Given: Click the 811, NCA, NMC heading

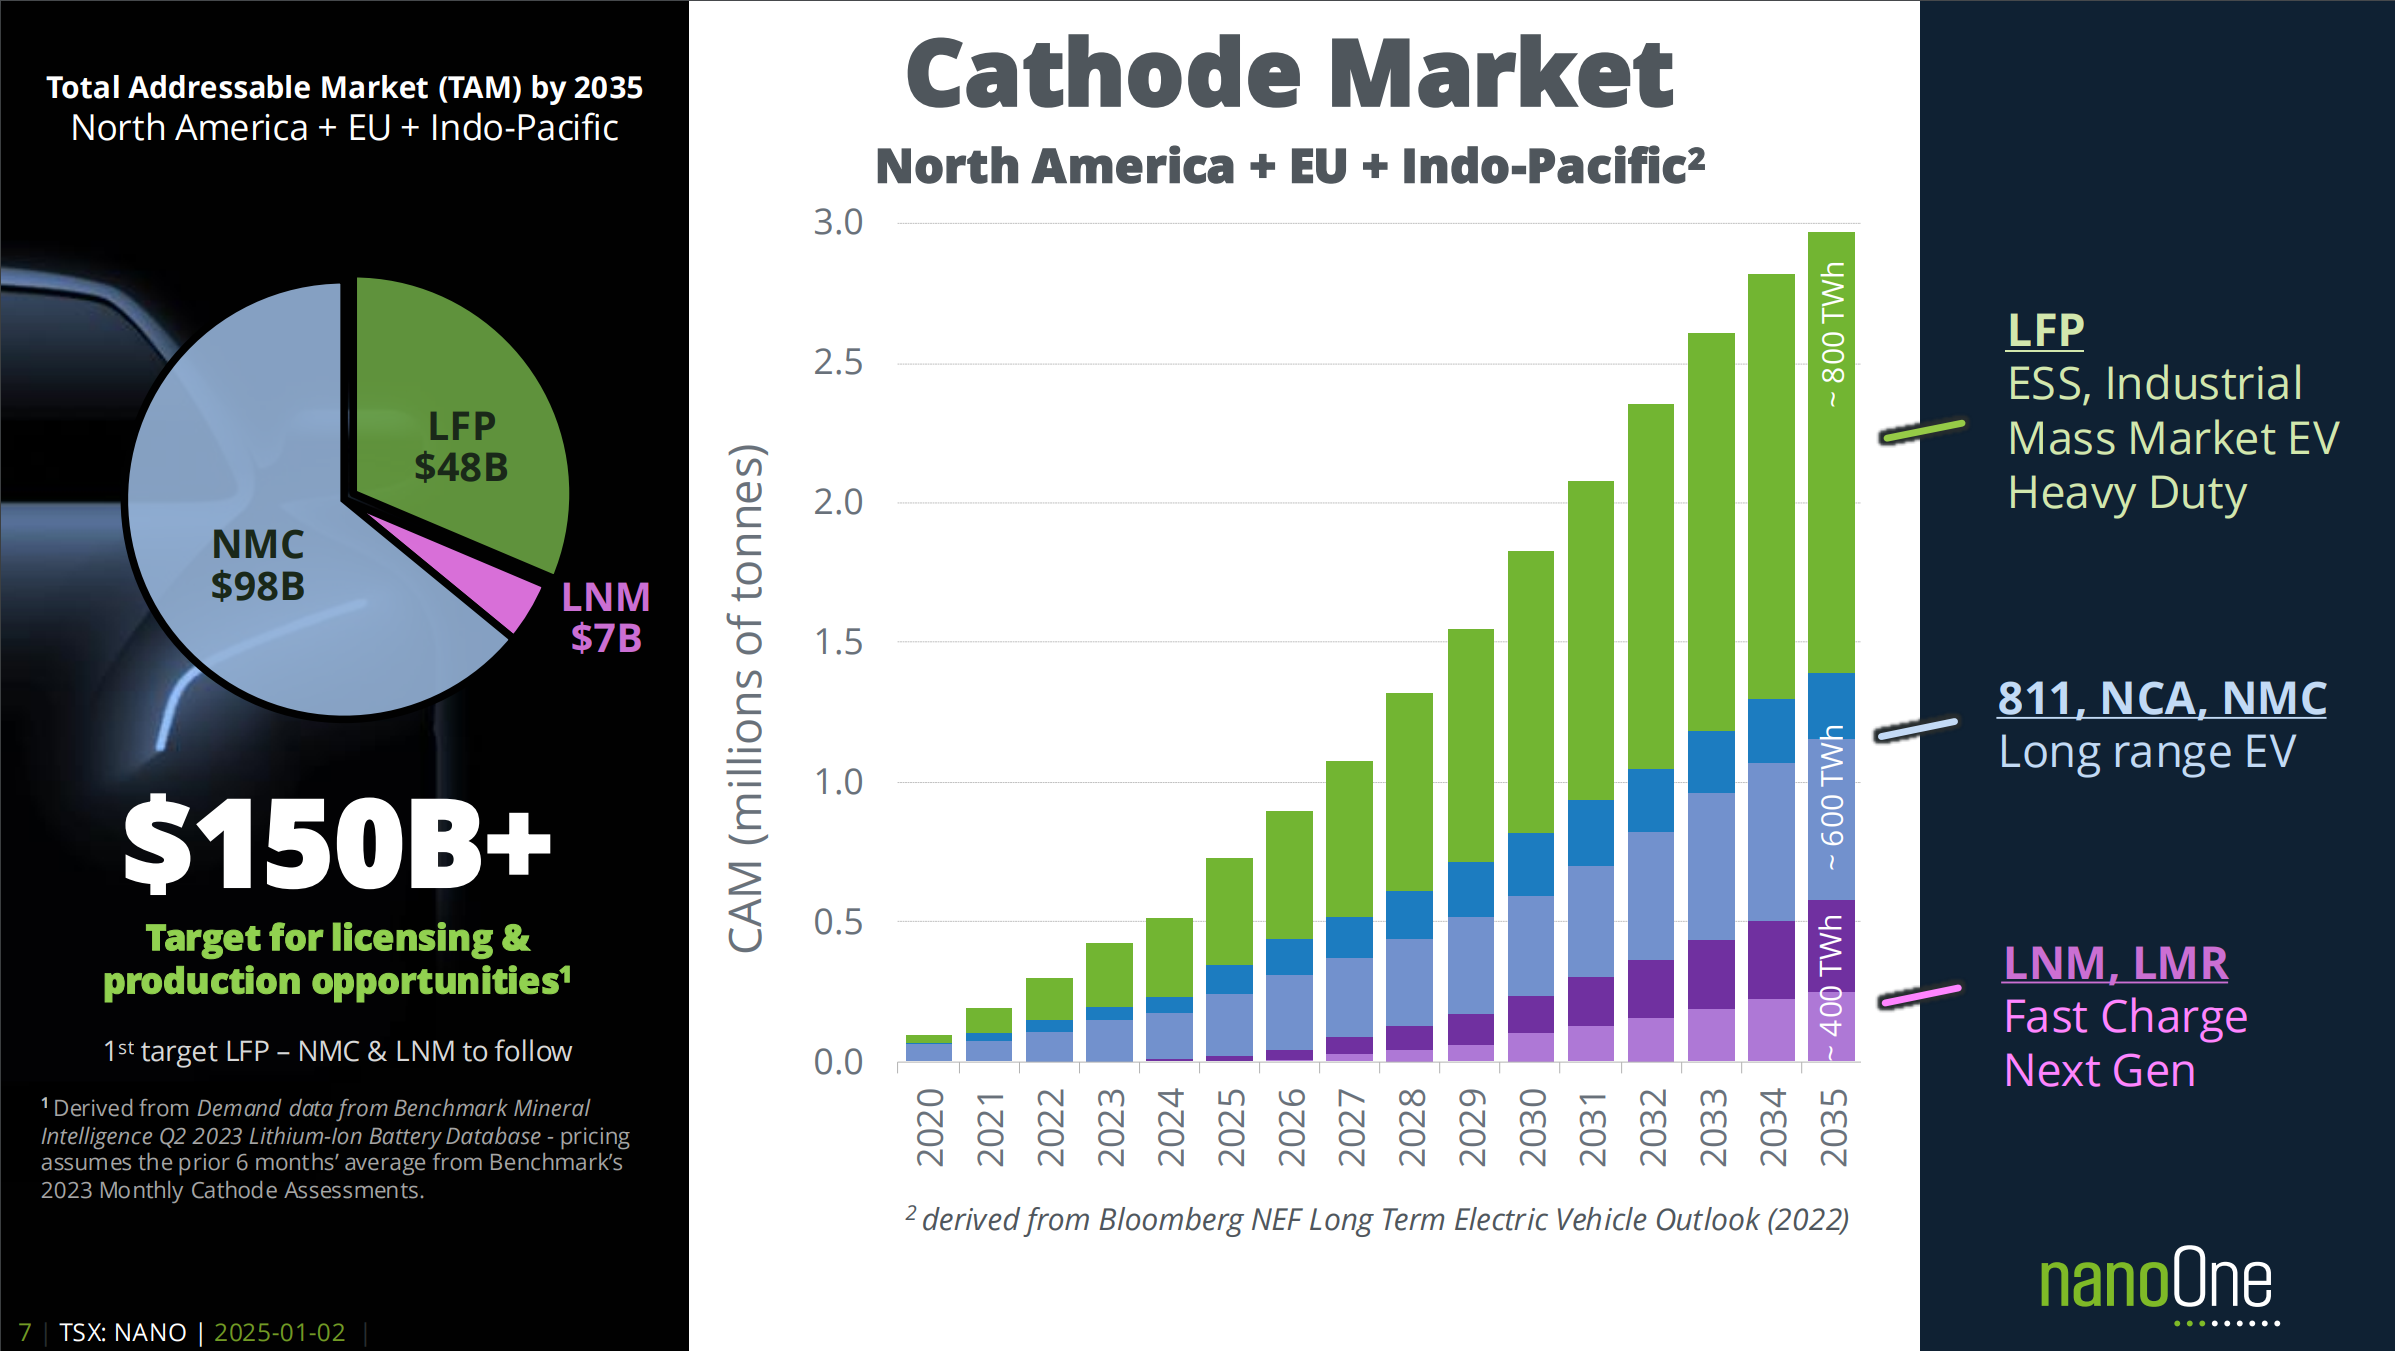Looking at the screenshot, I should coord(2161,698).
